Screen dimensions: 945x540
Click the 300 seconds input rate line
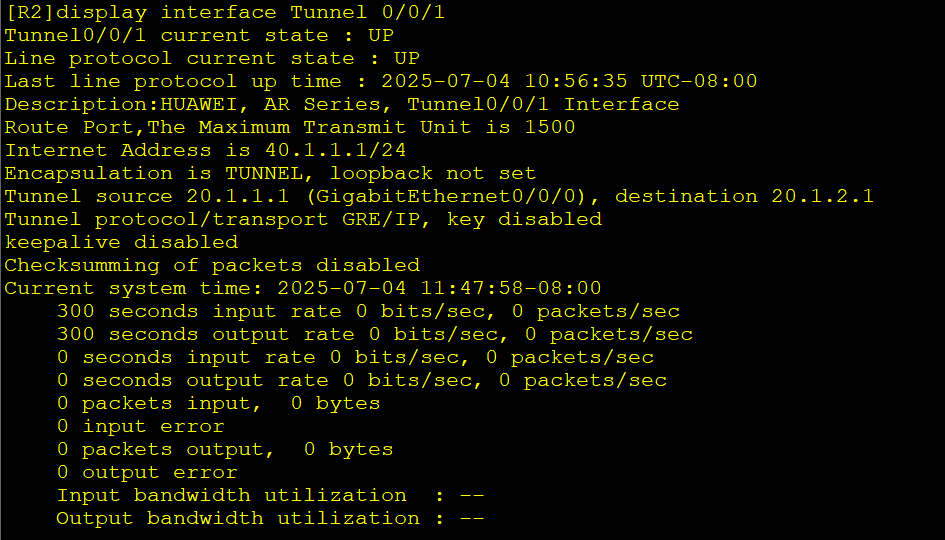pyautogui.click(x=368, y=312)
